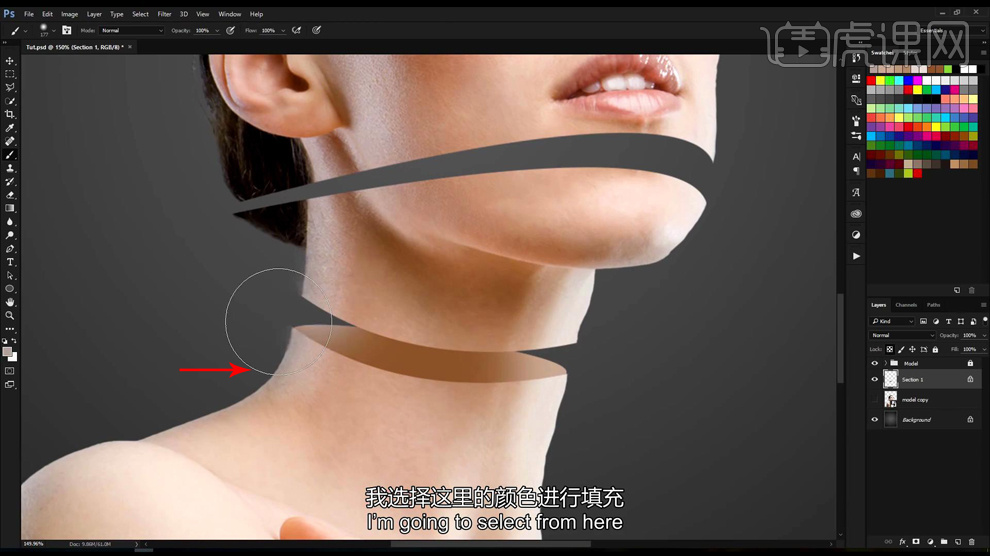Open the layer Opacity dropdown
The width and height of the screenshot is (990, 556).
click(x=983, y=335)
